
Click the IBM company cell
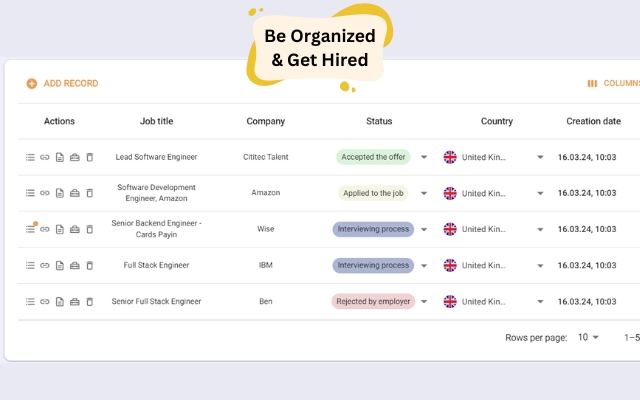tap(266, 265)
